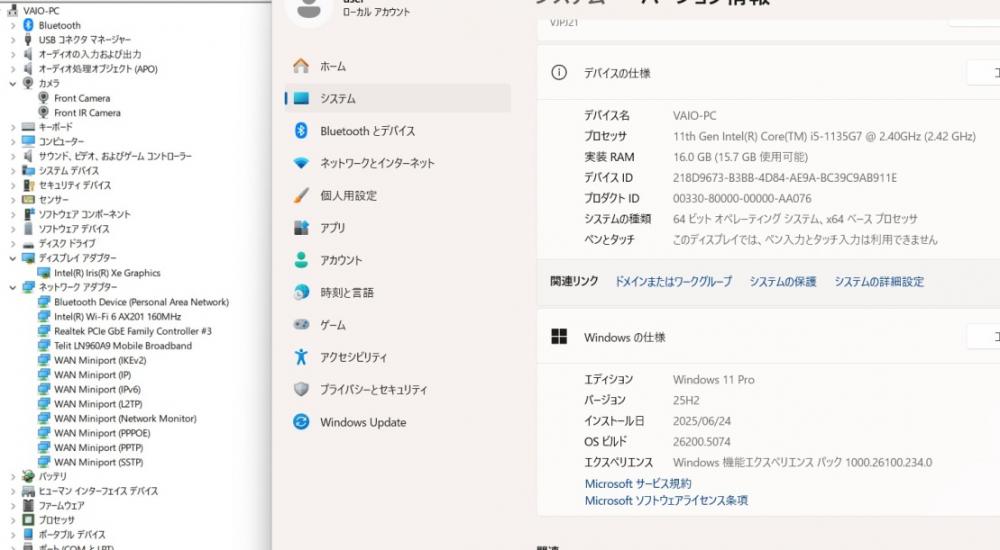Select Bluetooth Device (Personal Area Network)
Screen dimensions: 1000x550
pyautogui.click(x=142, y=302)
